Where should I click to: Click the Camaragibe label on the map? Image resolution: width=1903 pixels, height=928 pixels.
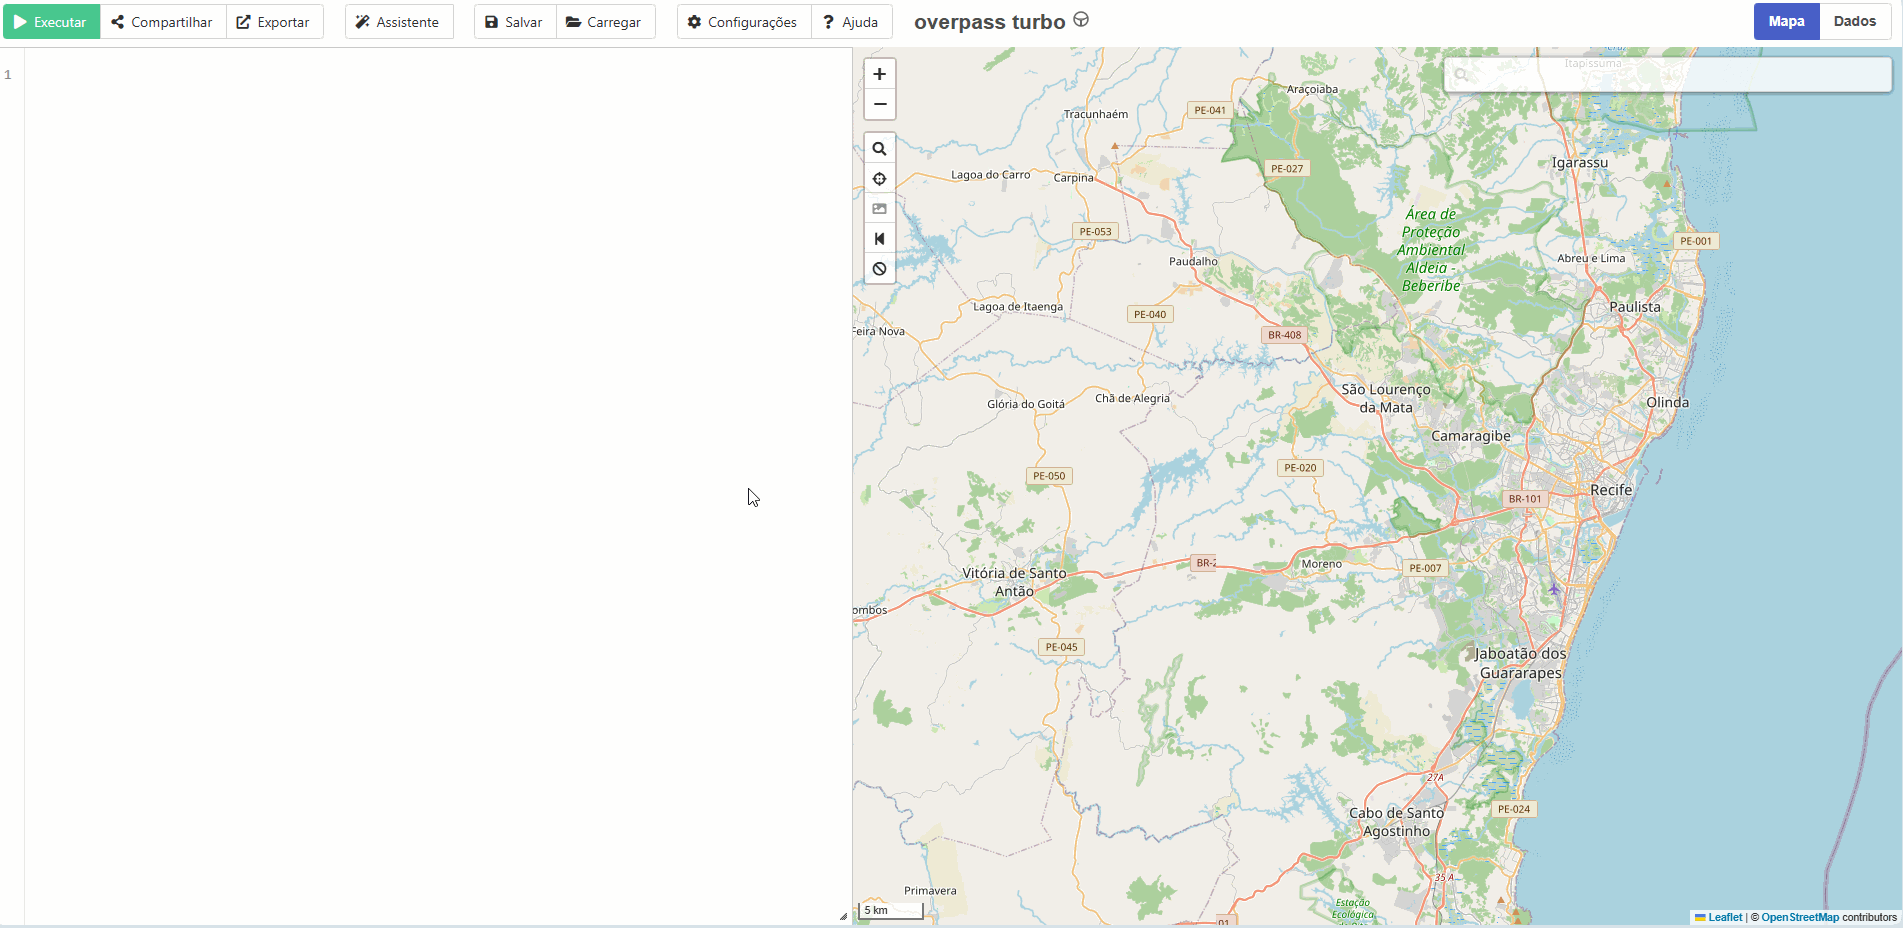1471,436
